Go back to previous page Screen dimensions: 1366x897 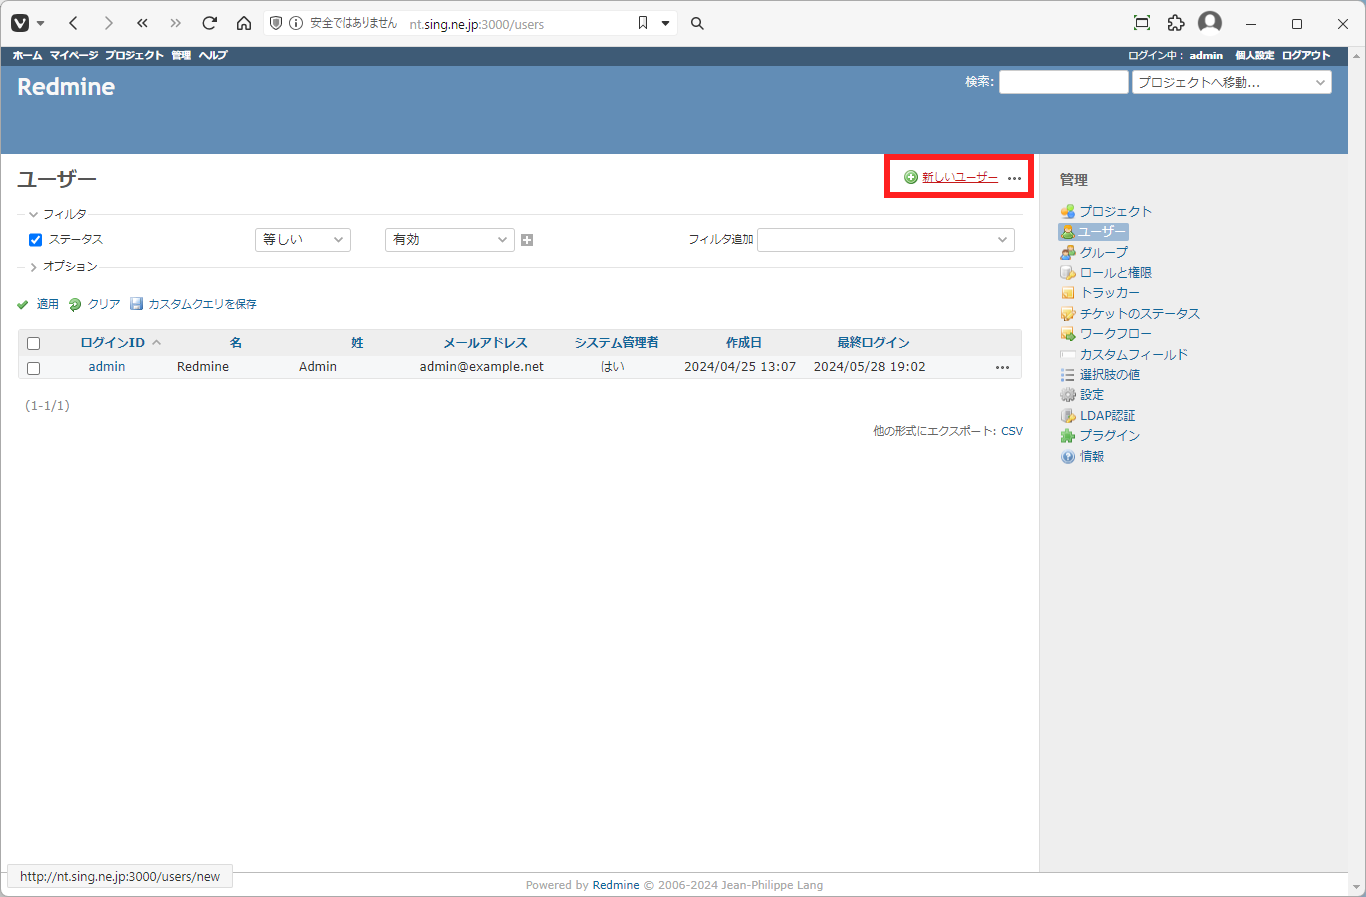coord(73,23)
